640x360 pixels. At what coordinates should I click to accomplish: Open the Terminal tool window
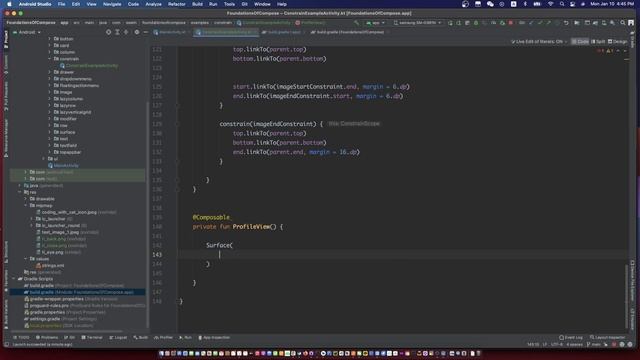coord(92,338)
